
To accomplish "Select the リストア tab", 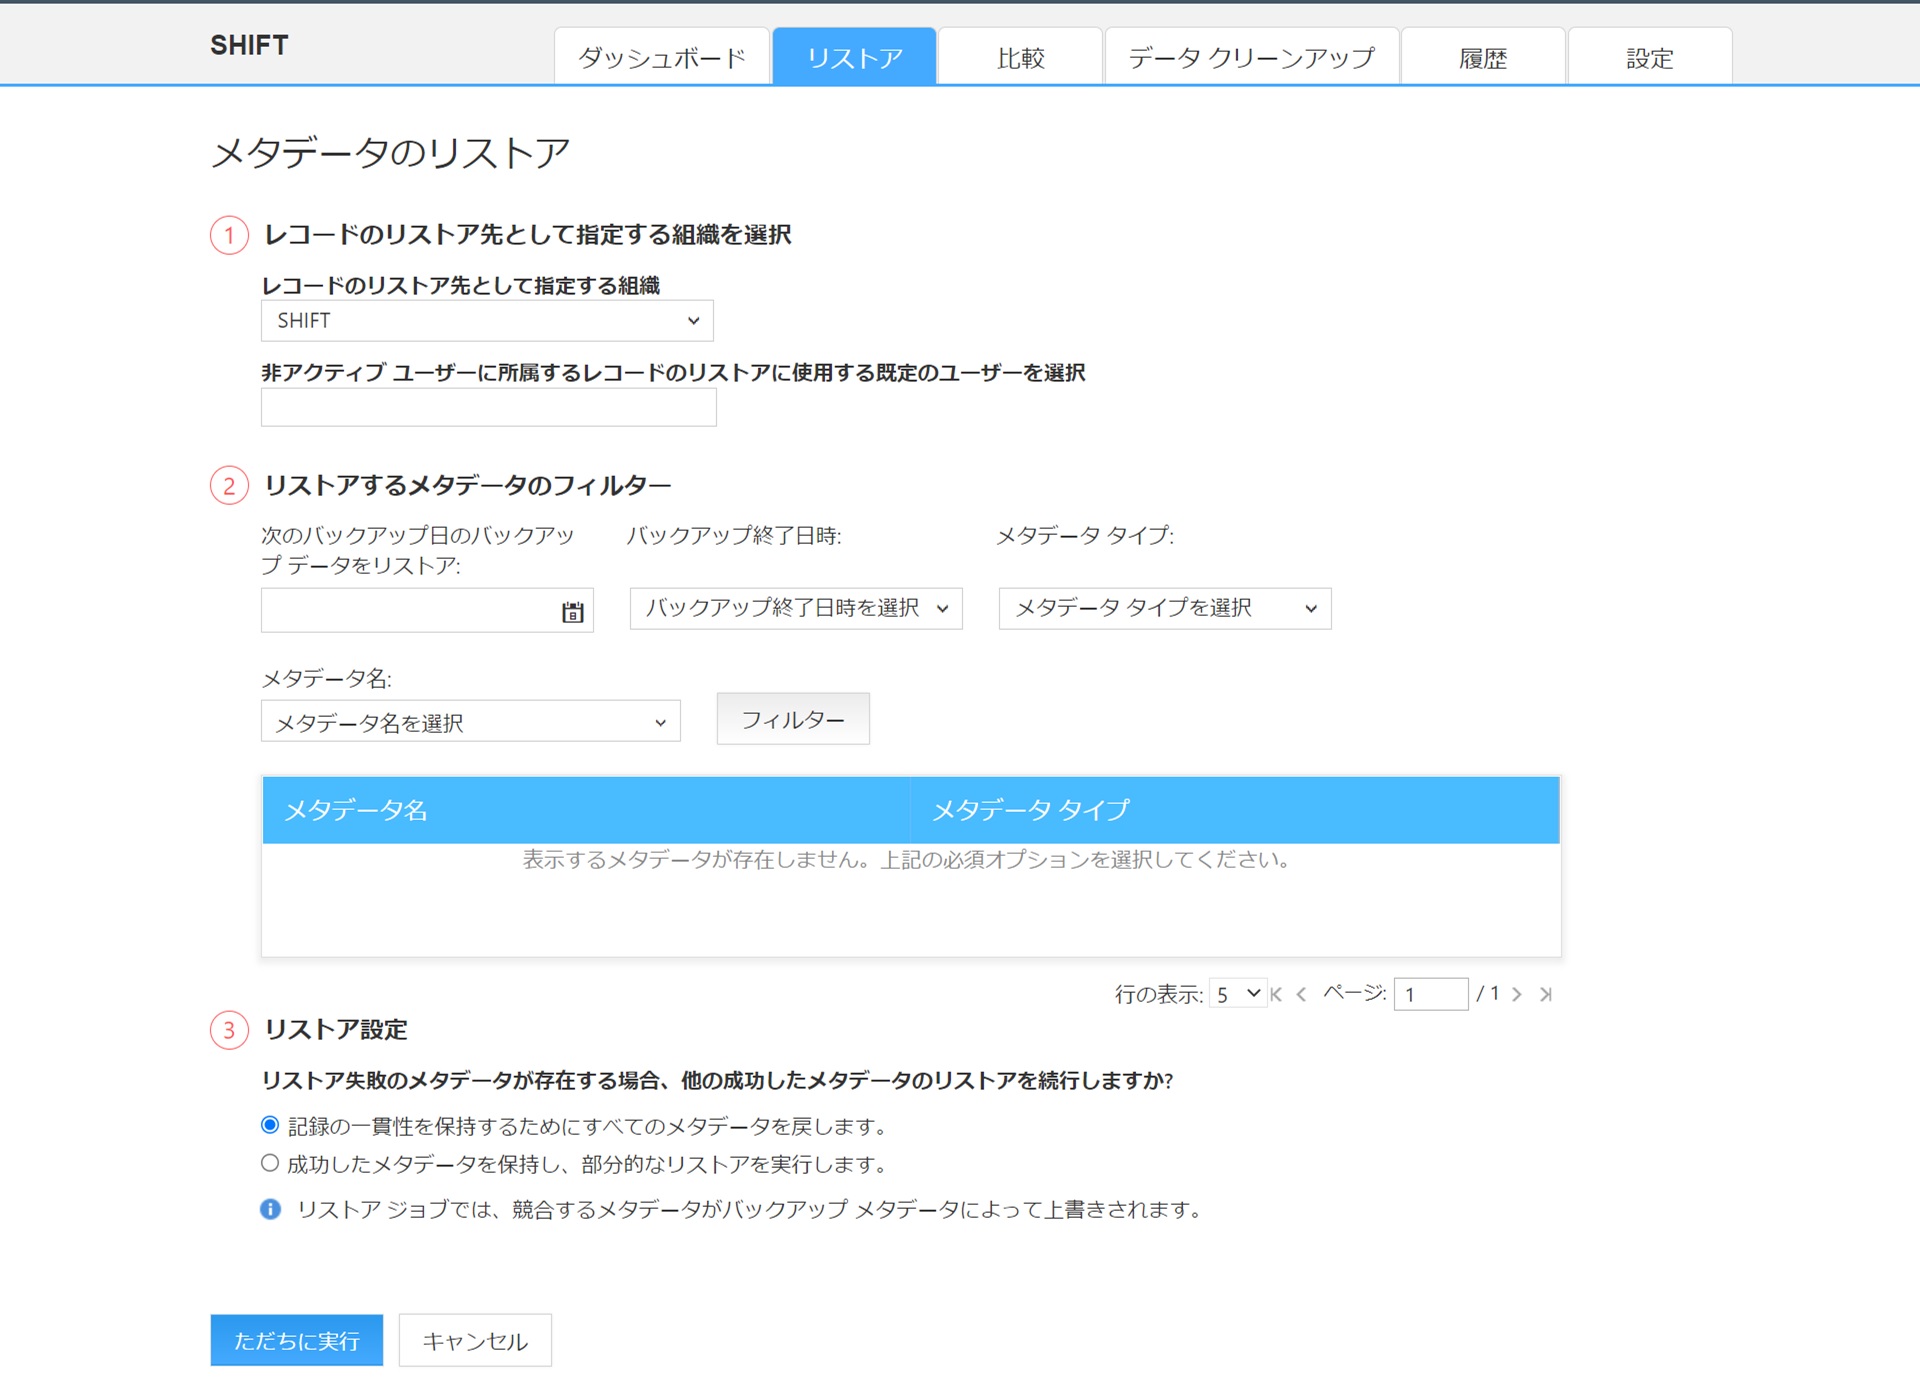I will pyautogui.click(x=855, y=57).
